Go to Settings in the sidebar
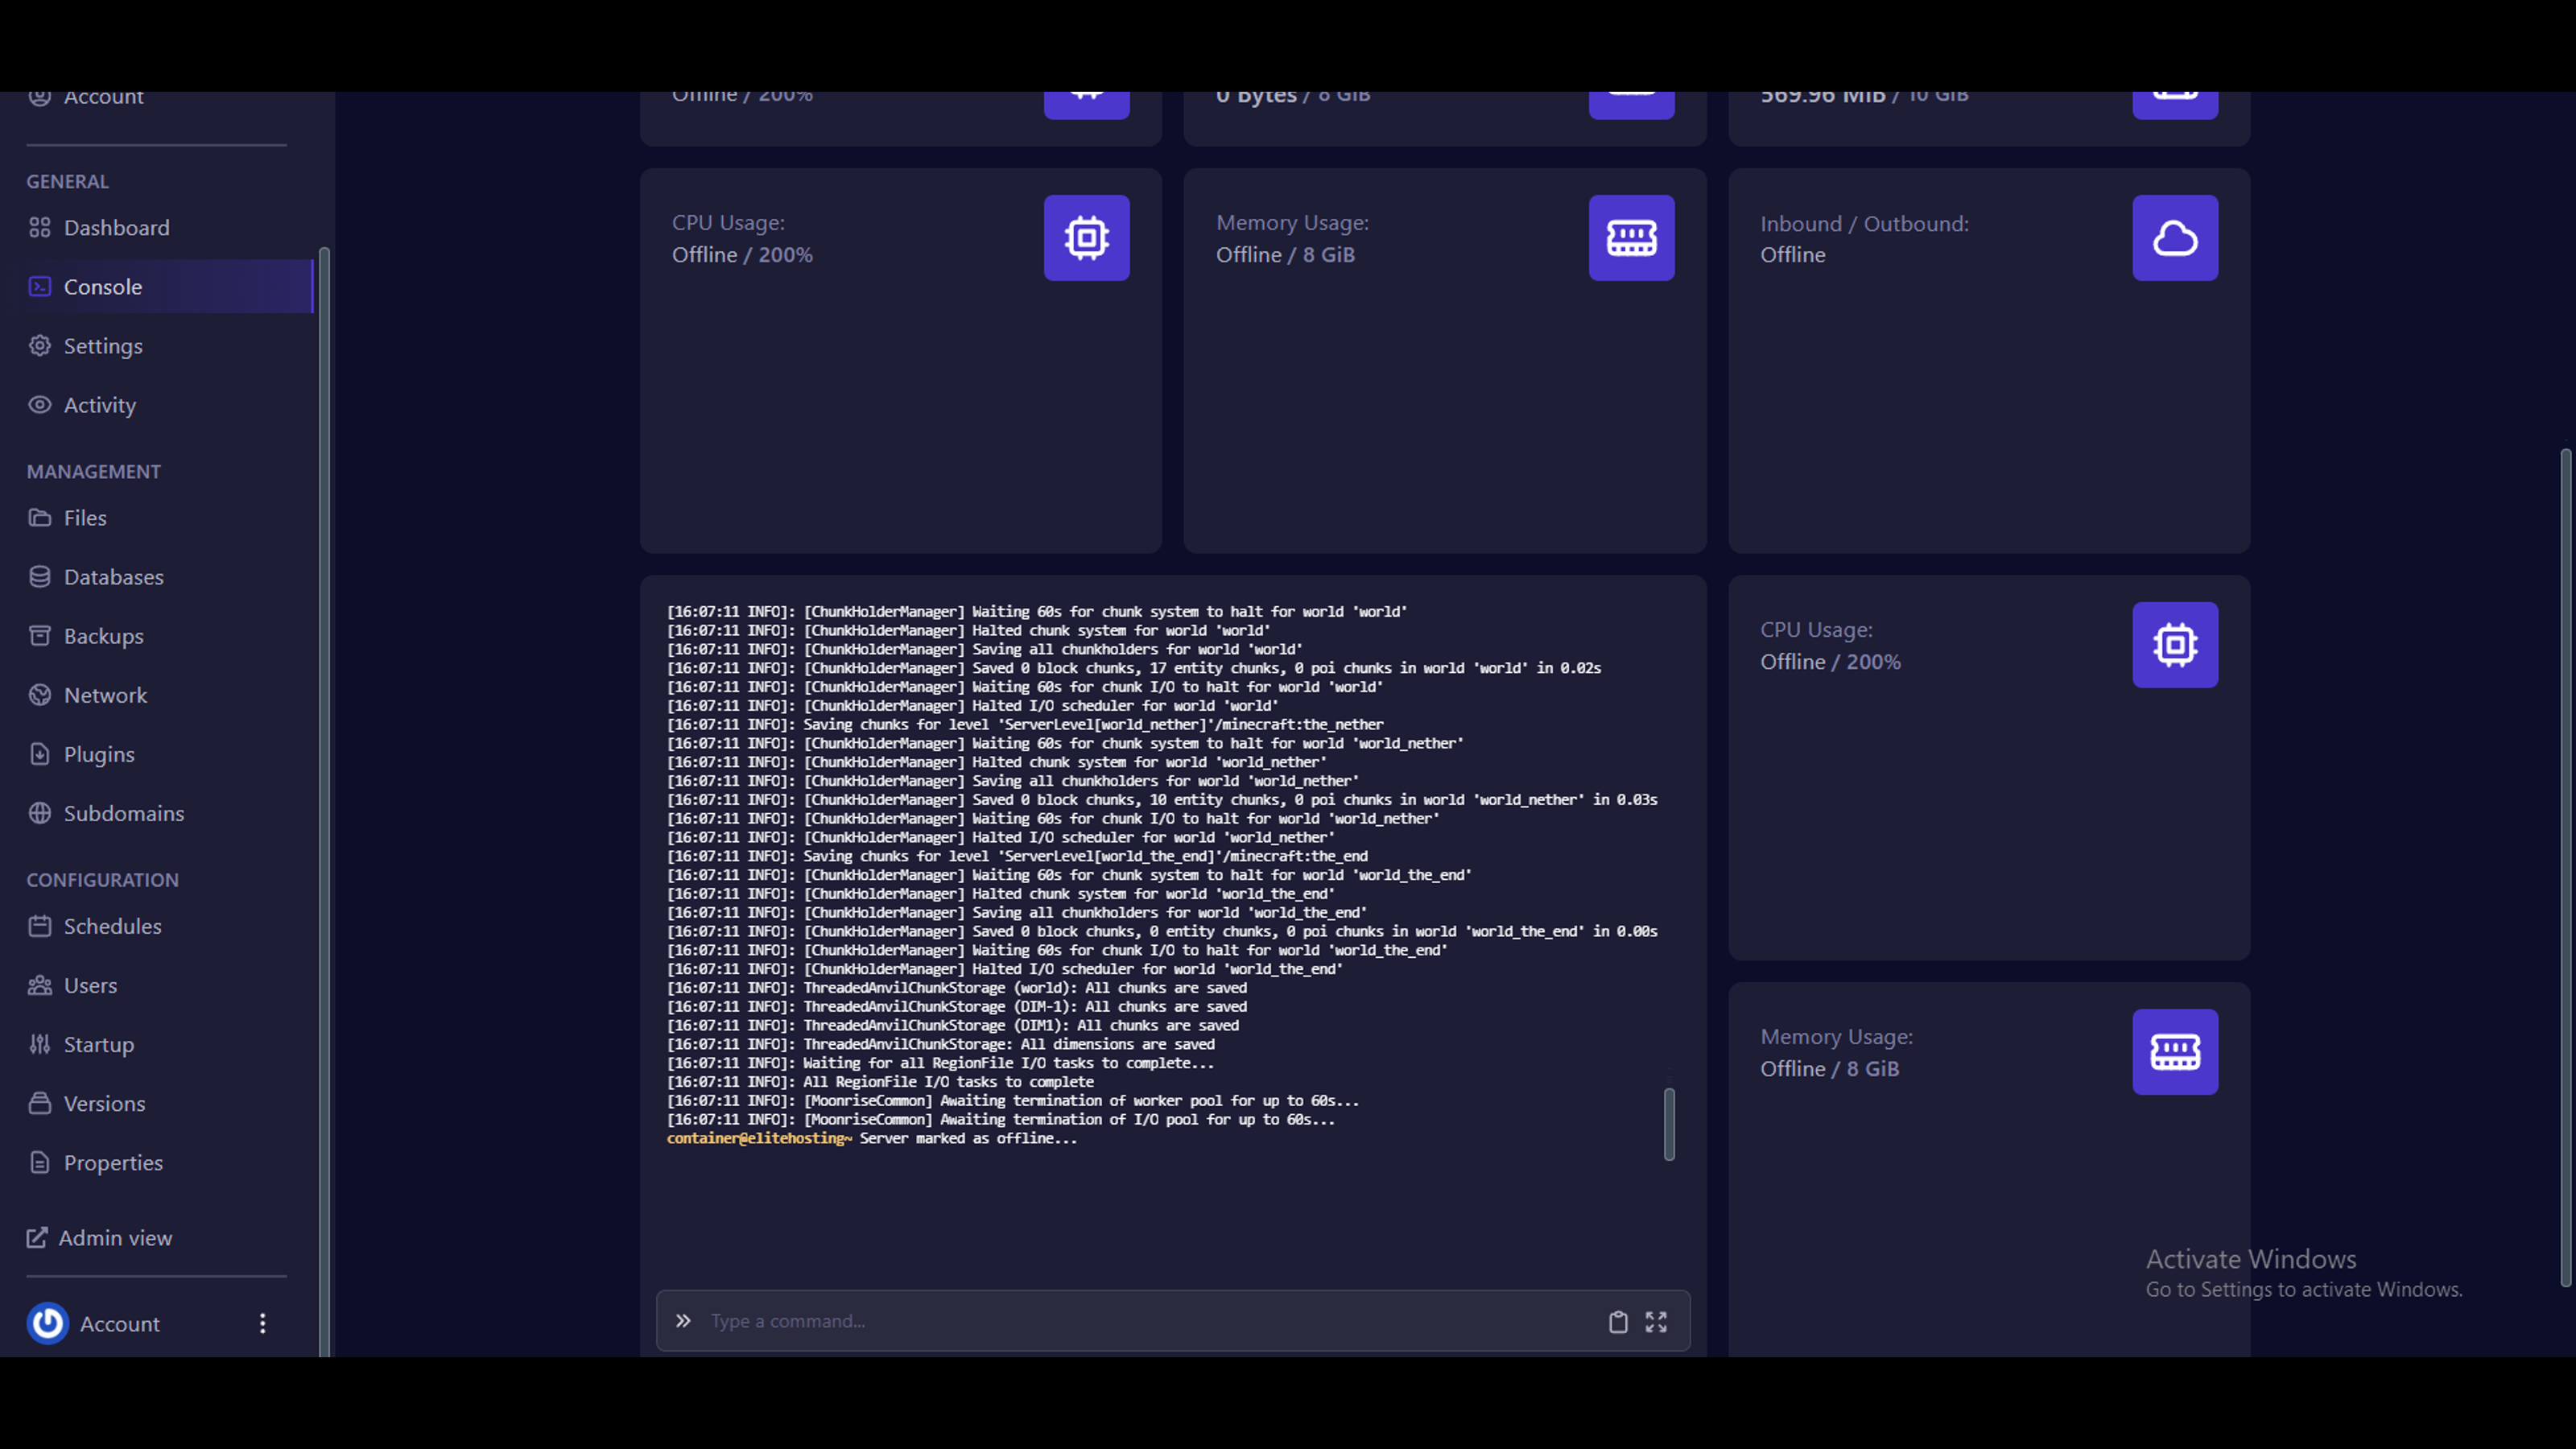The height and width of the screenshot is (1449, 2576). coord(103,346)
